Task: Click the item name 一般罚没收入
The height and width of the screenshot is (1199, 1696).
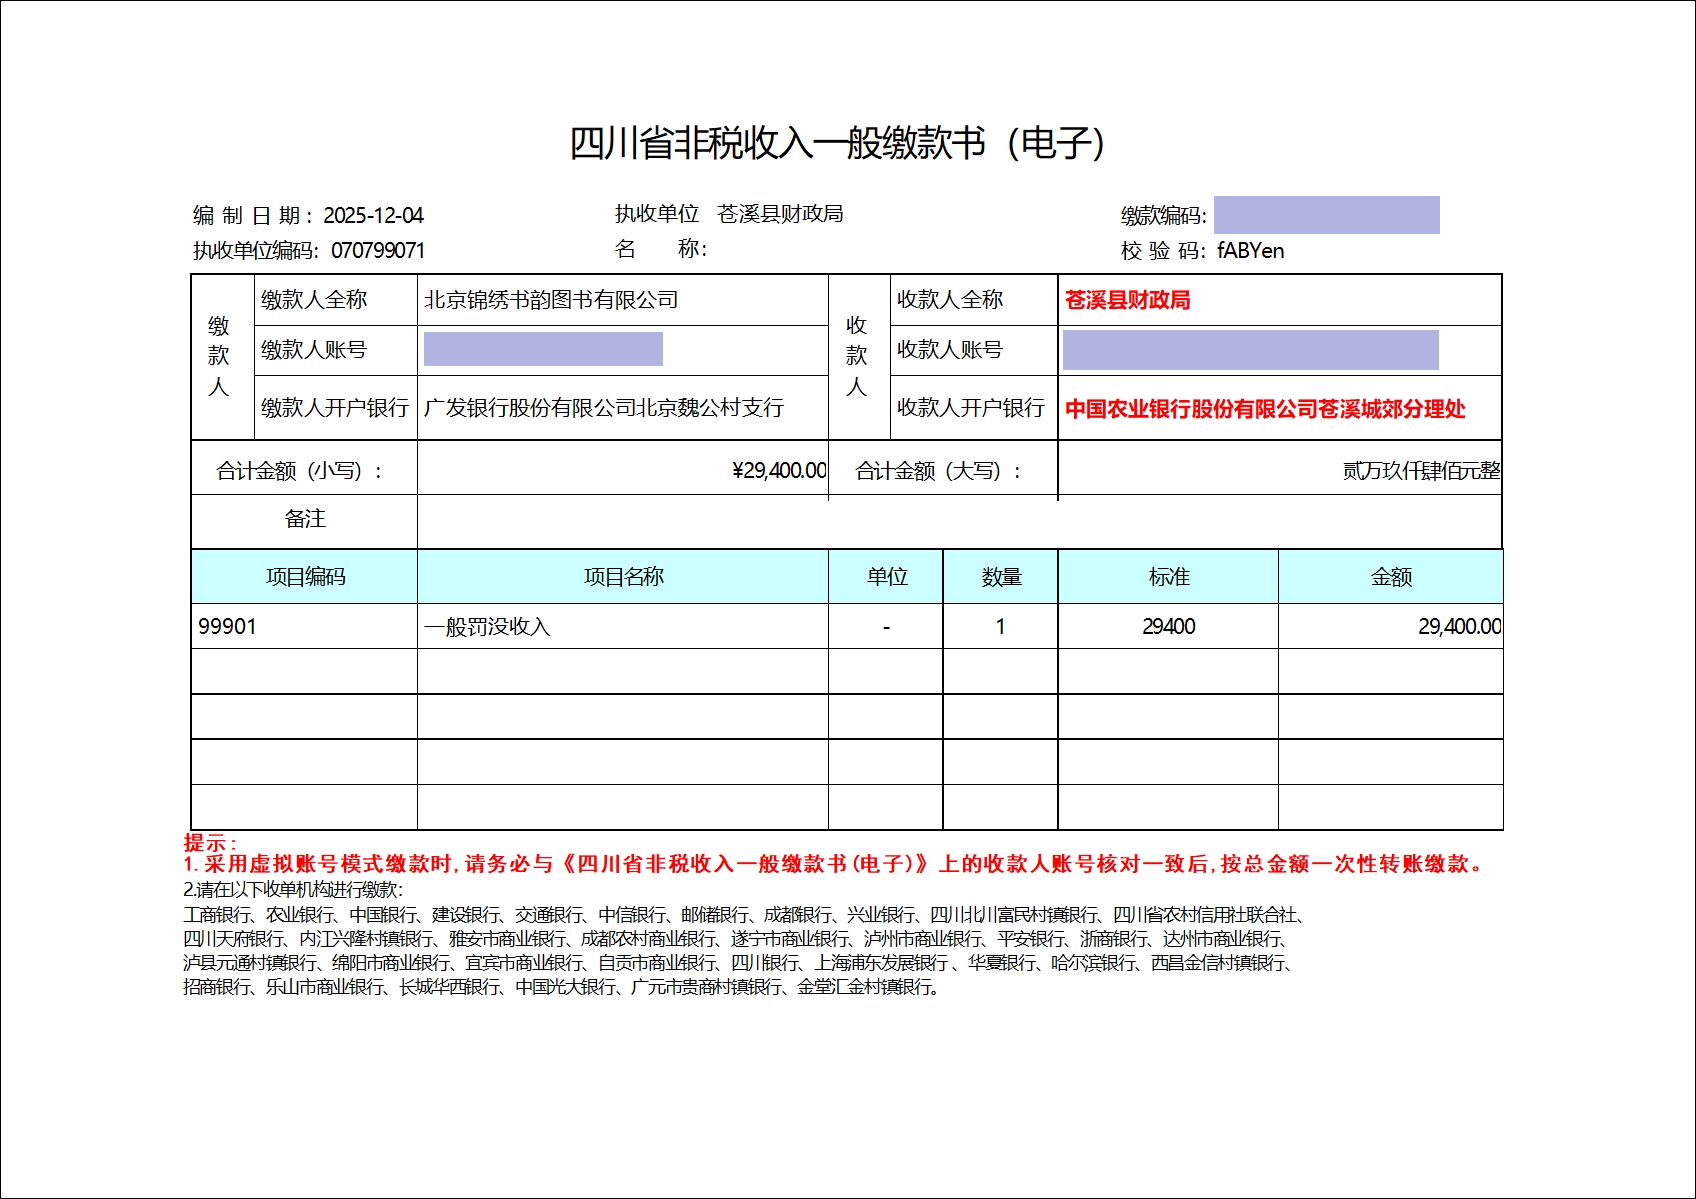Action: coord(487,627)
